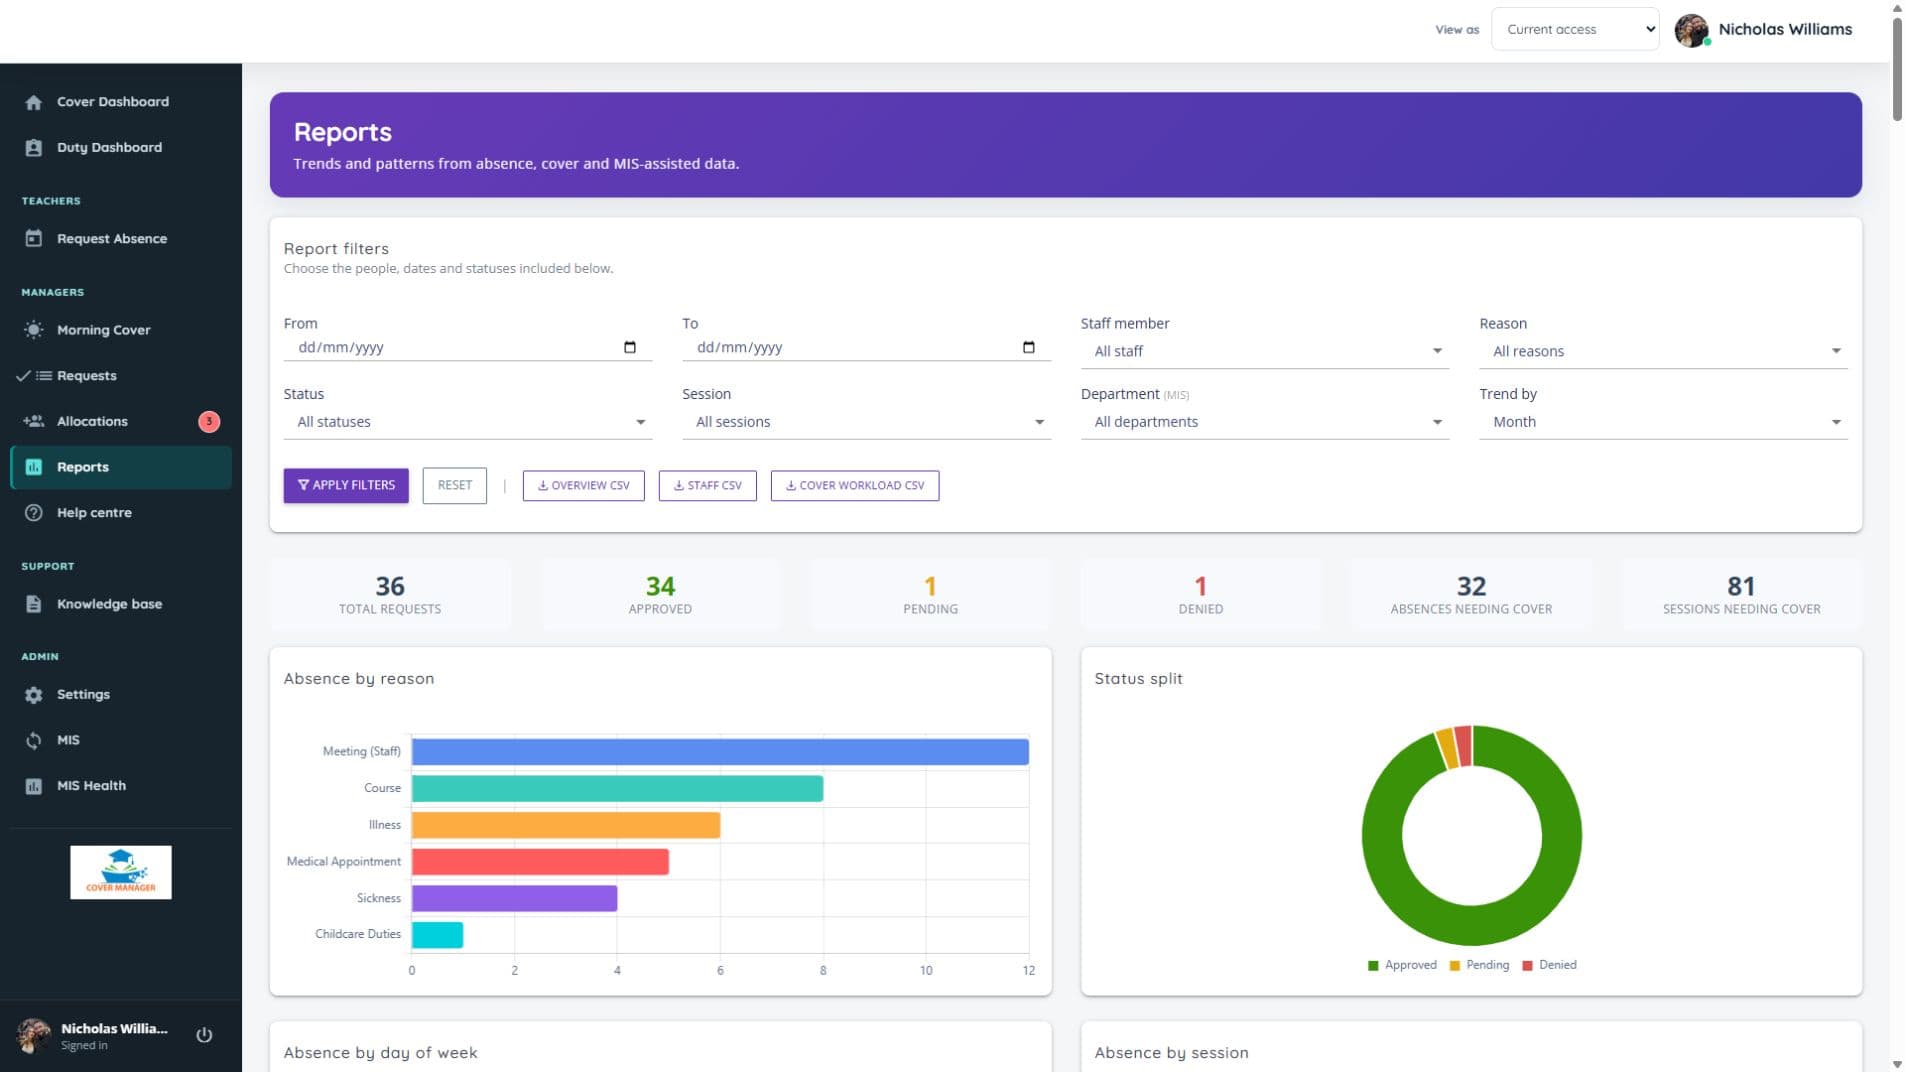Click the Morning Cover sun icon
This screenshot has height=1072, width=1905.
(x=33, y=330)
